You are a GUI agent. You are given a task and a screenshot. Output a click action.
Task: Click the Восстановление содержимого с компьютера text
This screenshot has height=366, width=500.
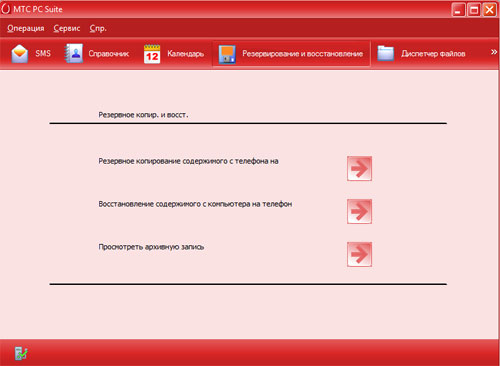(195, 204)
